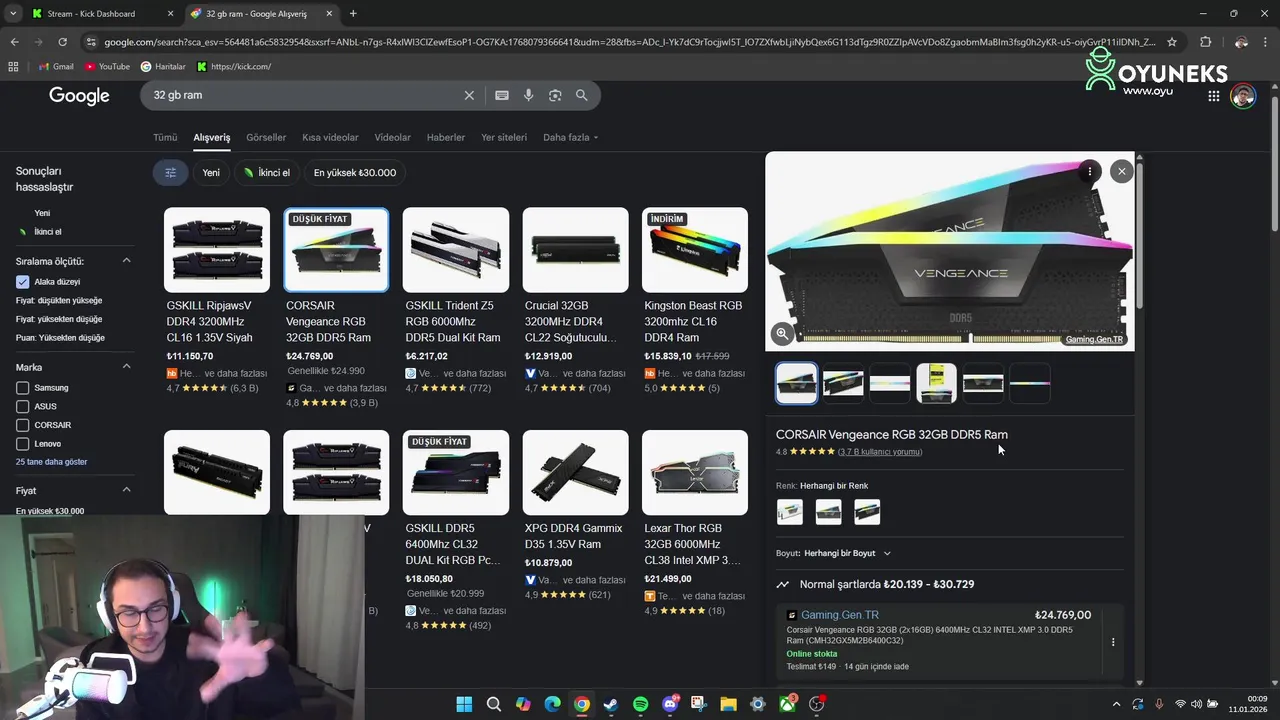Screen dimensions: 1280x720
Task: Open the three-dot menu on product image
Action: point(1090,171)
